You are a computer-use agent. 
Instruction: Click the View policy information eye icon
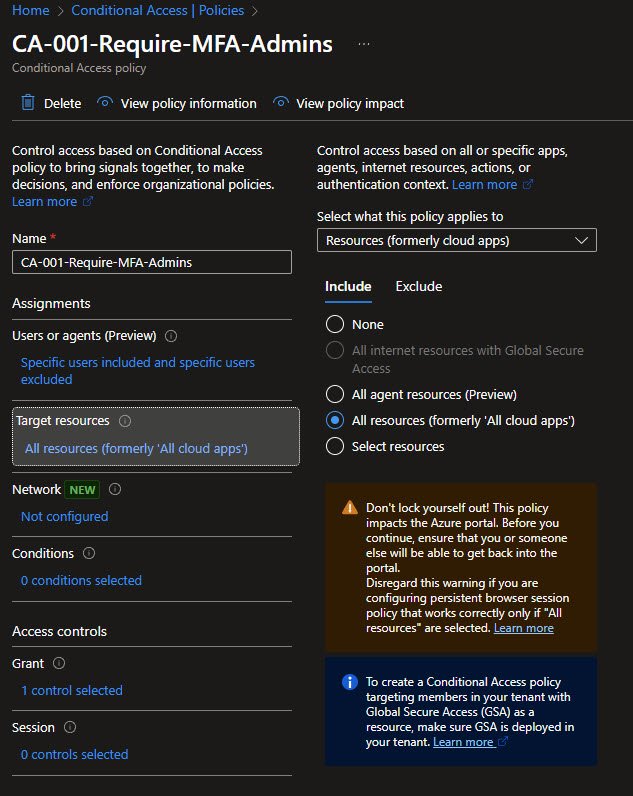tap(105, 103)
